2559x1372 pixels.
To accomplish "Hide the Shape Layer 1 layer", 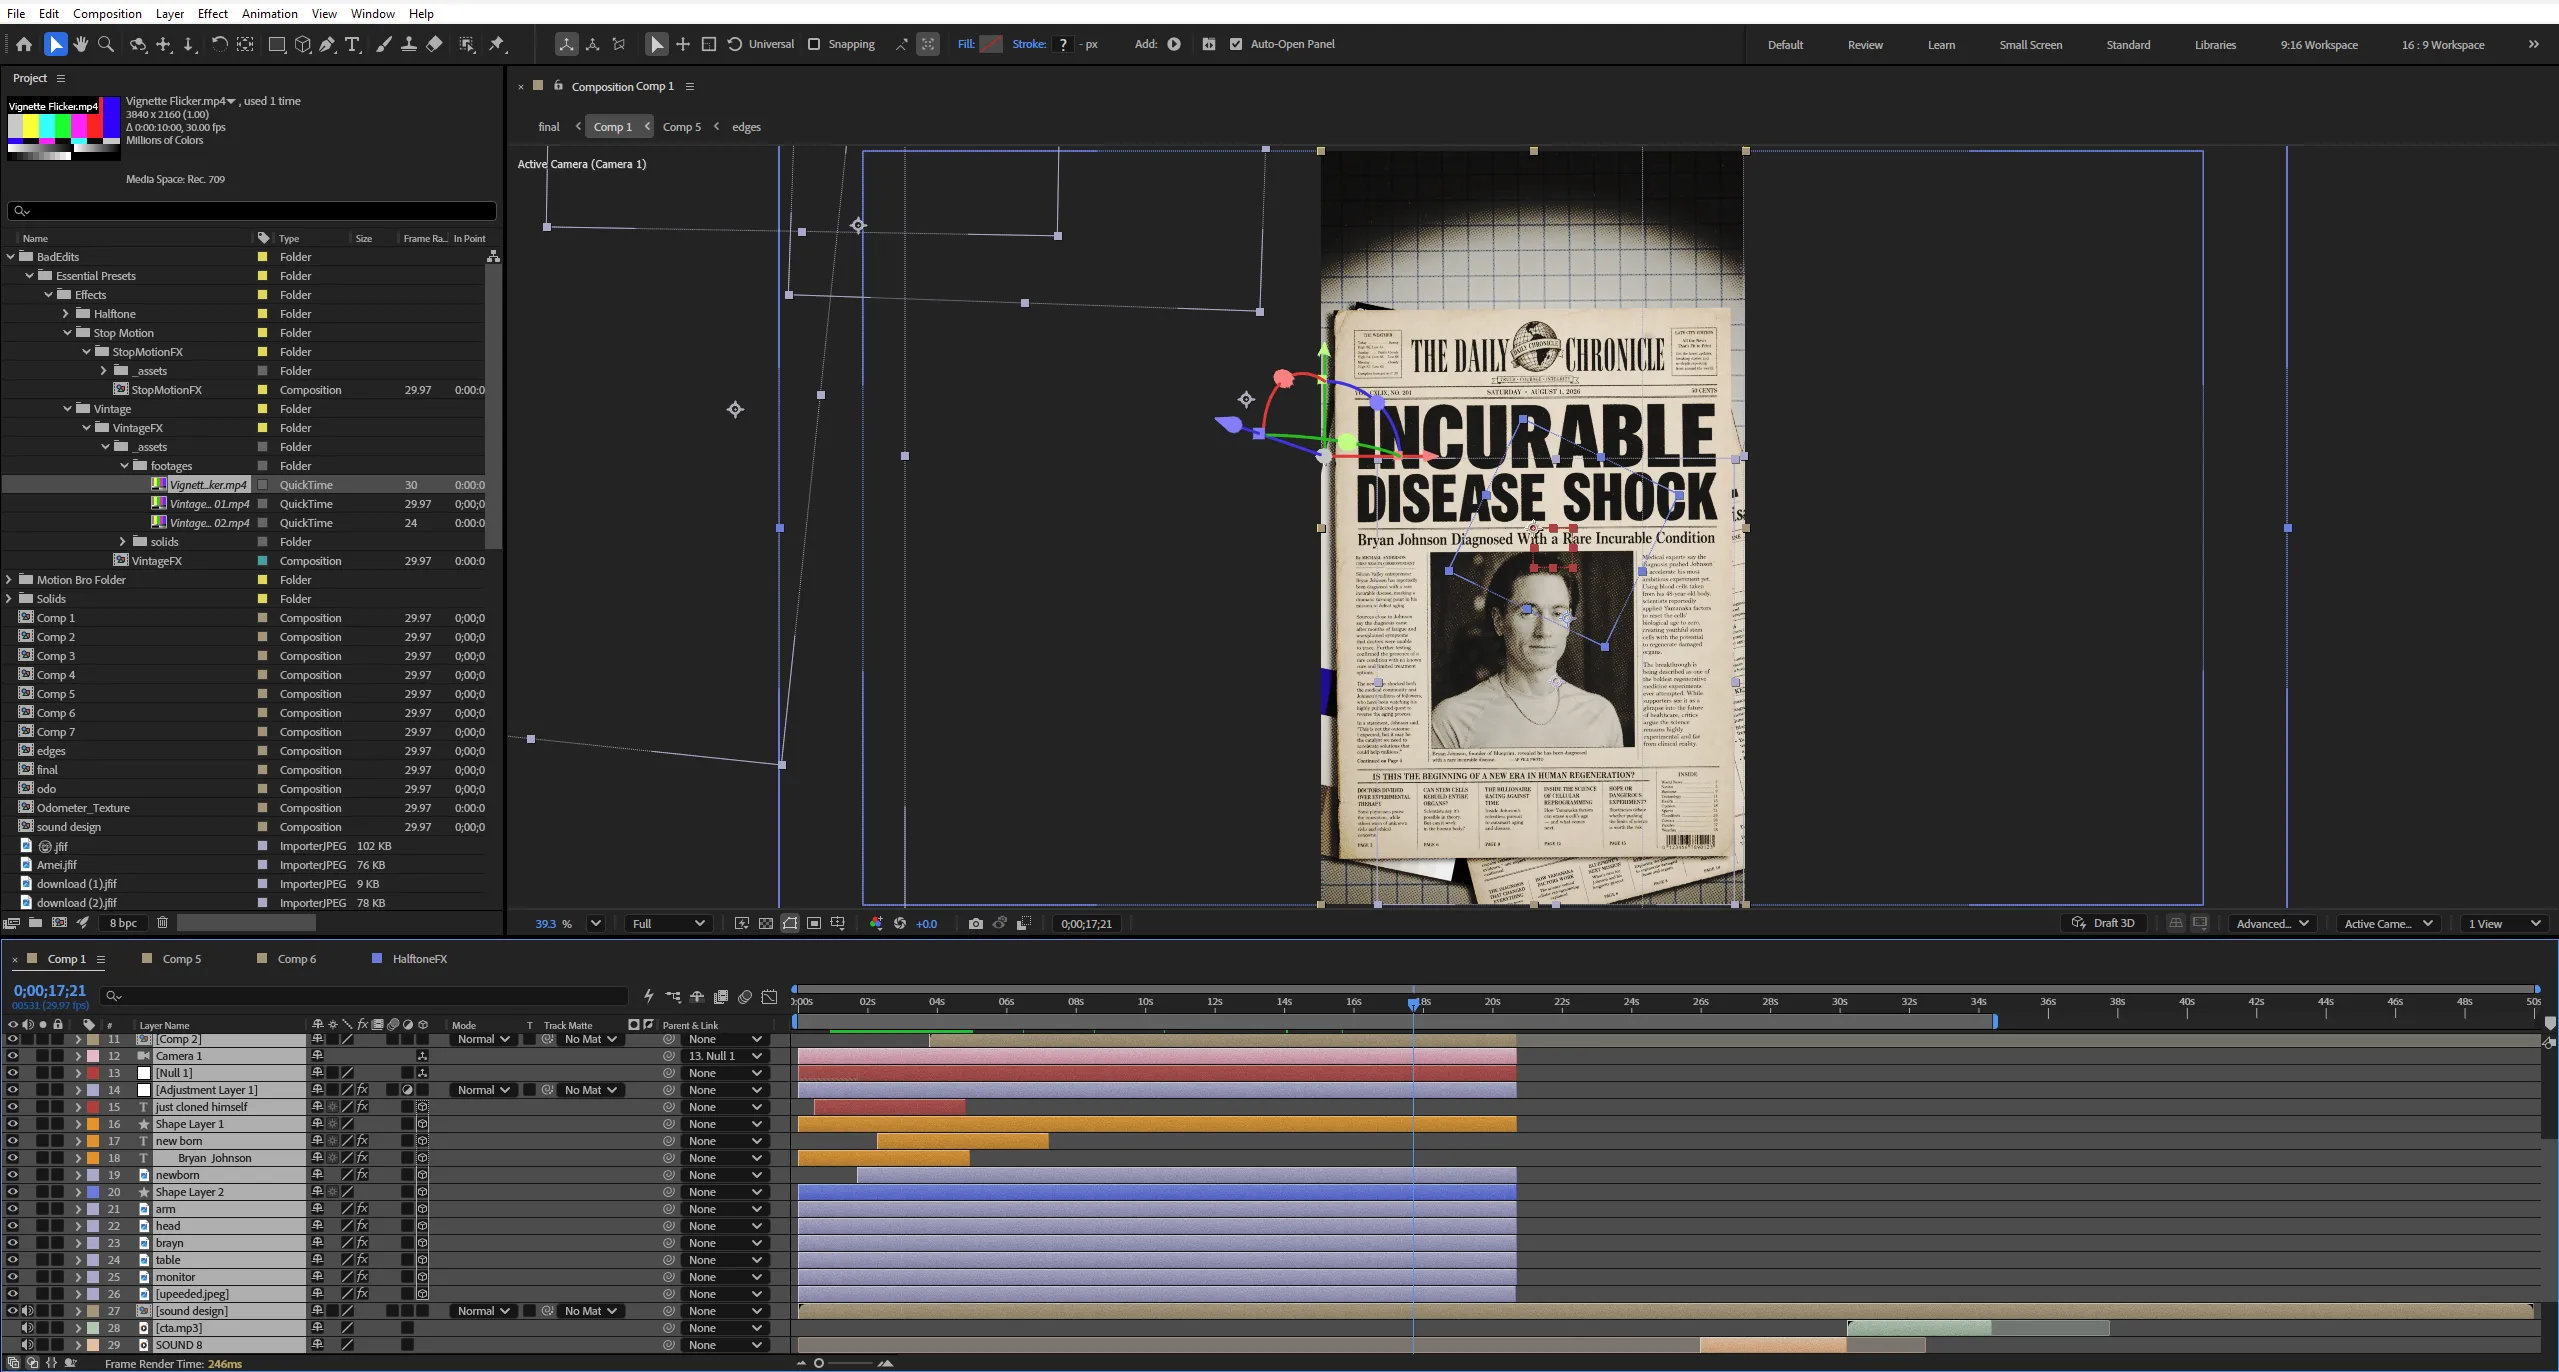I will click(x=12, y=1124).
